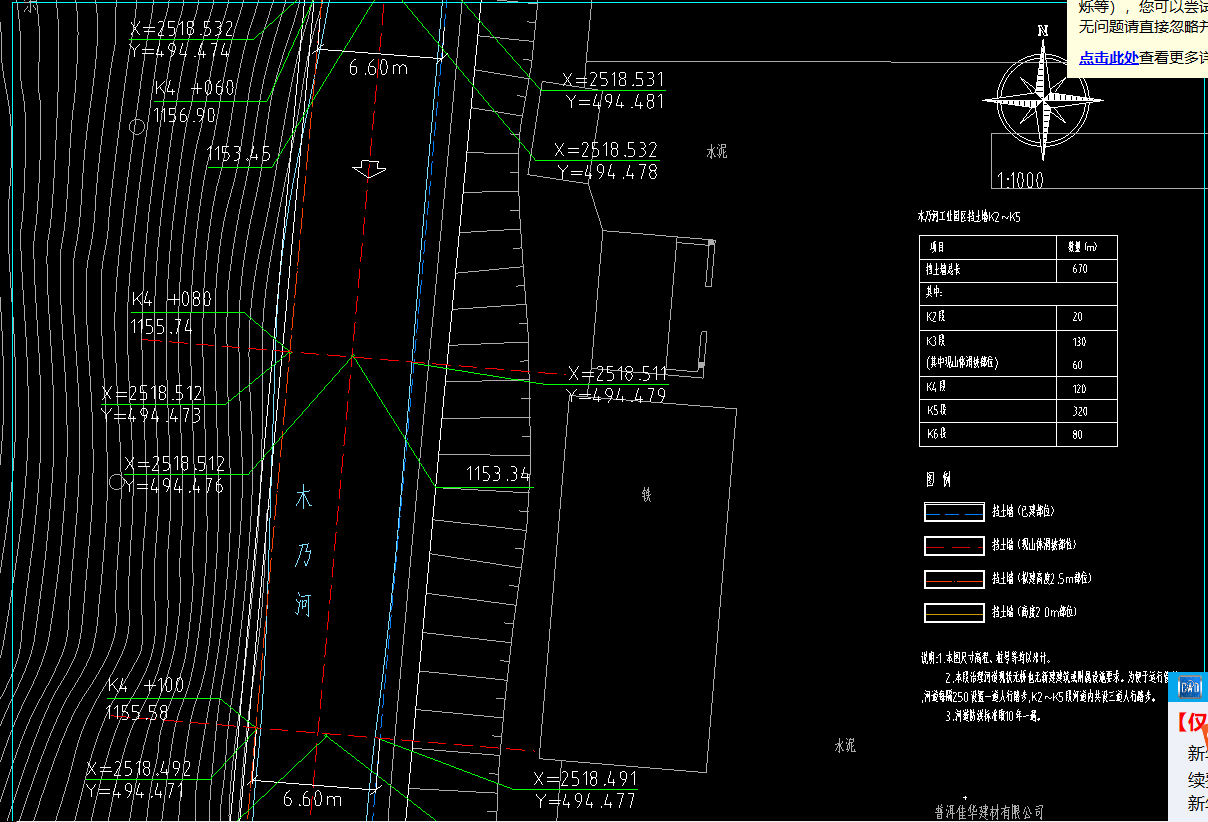
Task: Select elevation value 1155.58
Action: point(137,713)
